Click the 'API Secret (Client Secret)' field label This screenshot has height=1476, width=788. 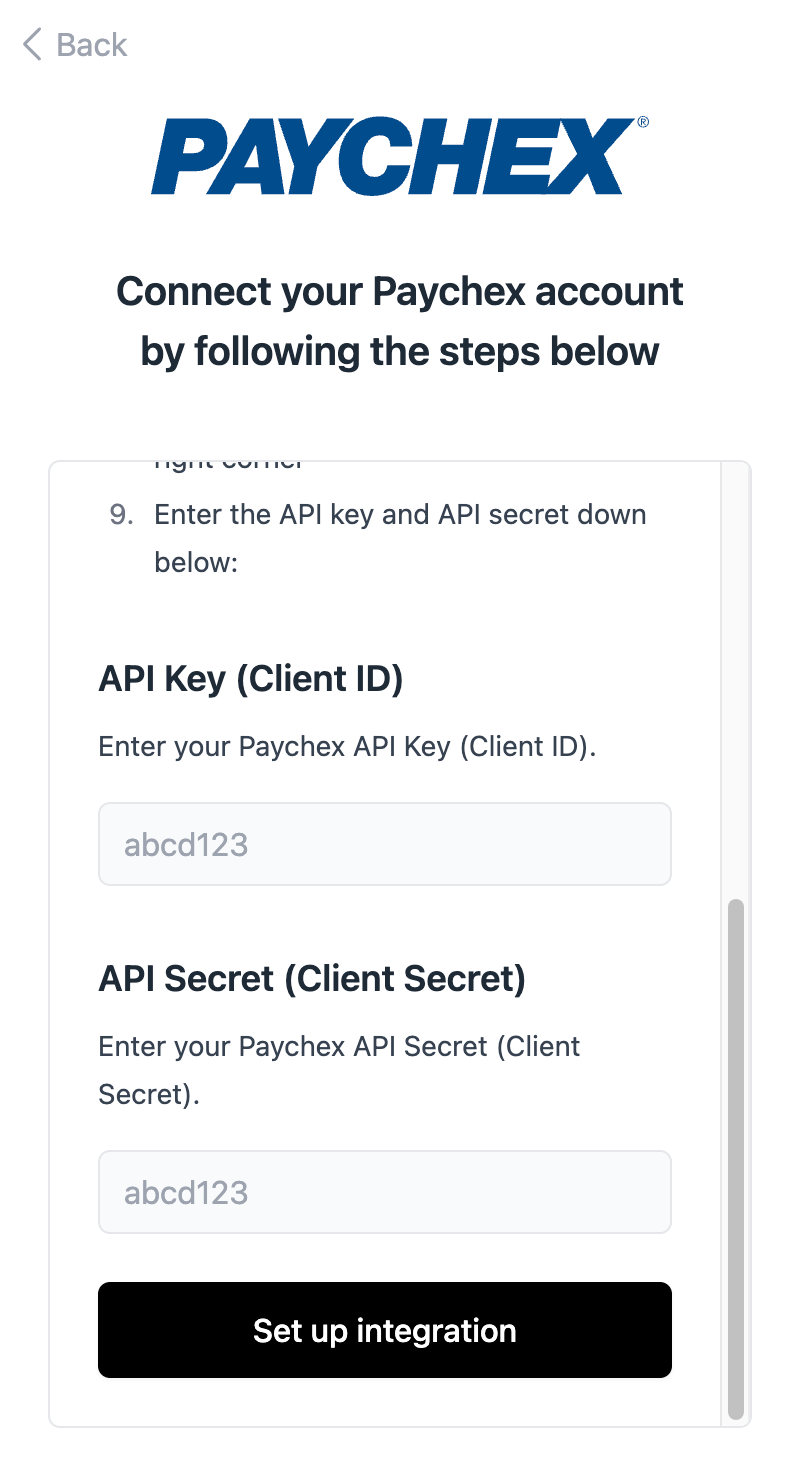tap(312, 979)
